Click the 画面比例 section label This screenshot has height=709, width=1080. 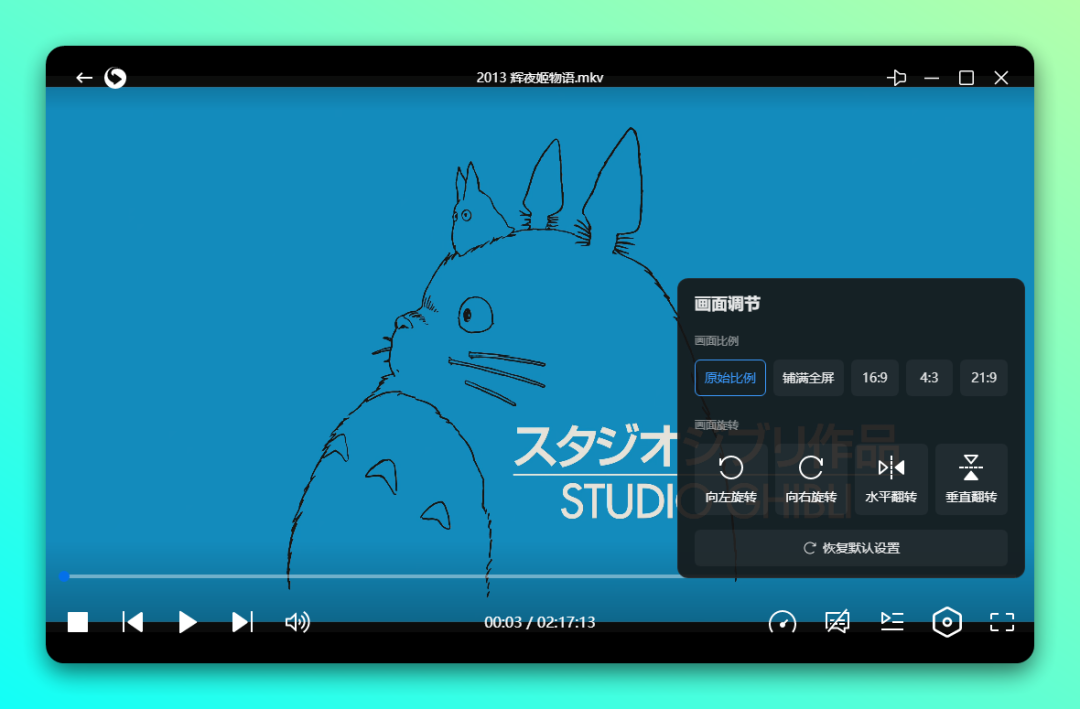pyautogui.click(x=716, y=341)
